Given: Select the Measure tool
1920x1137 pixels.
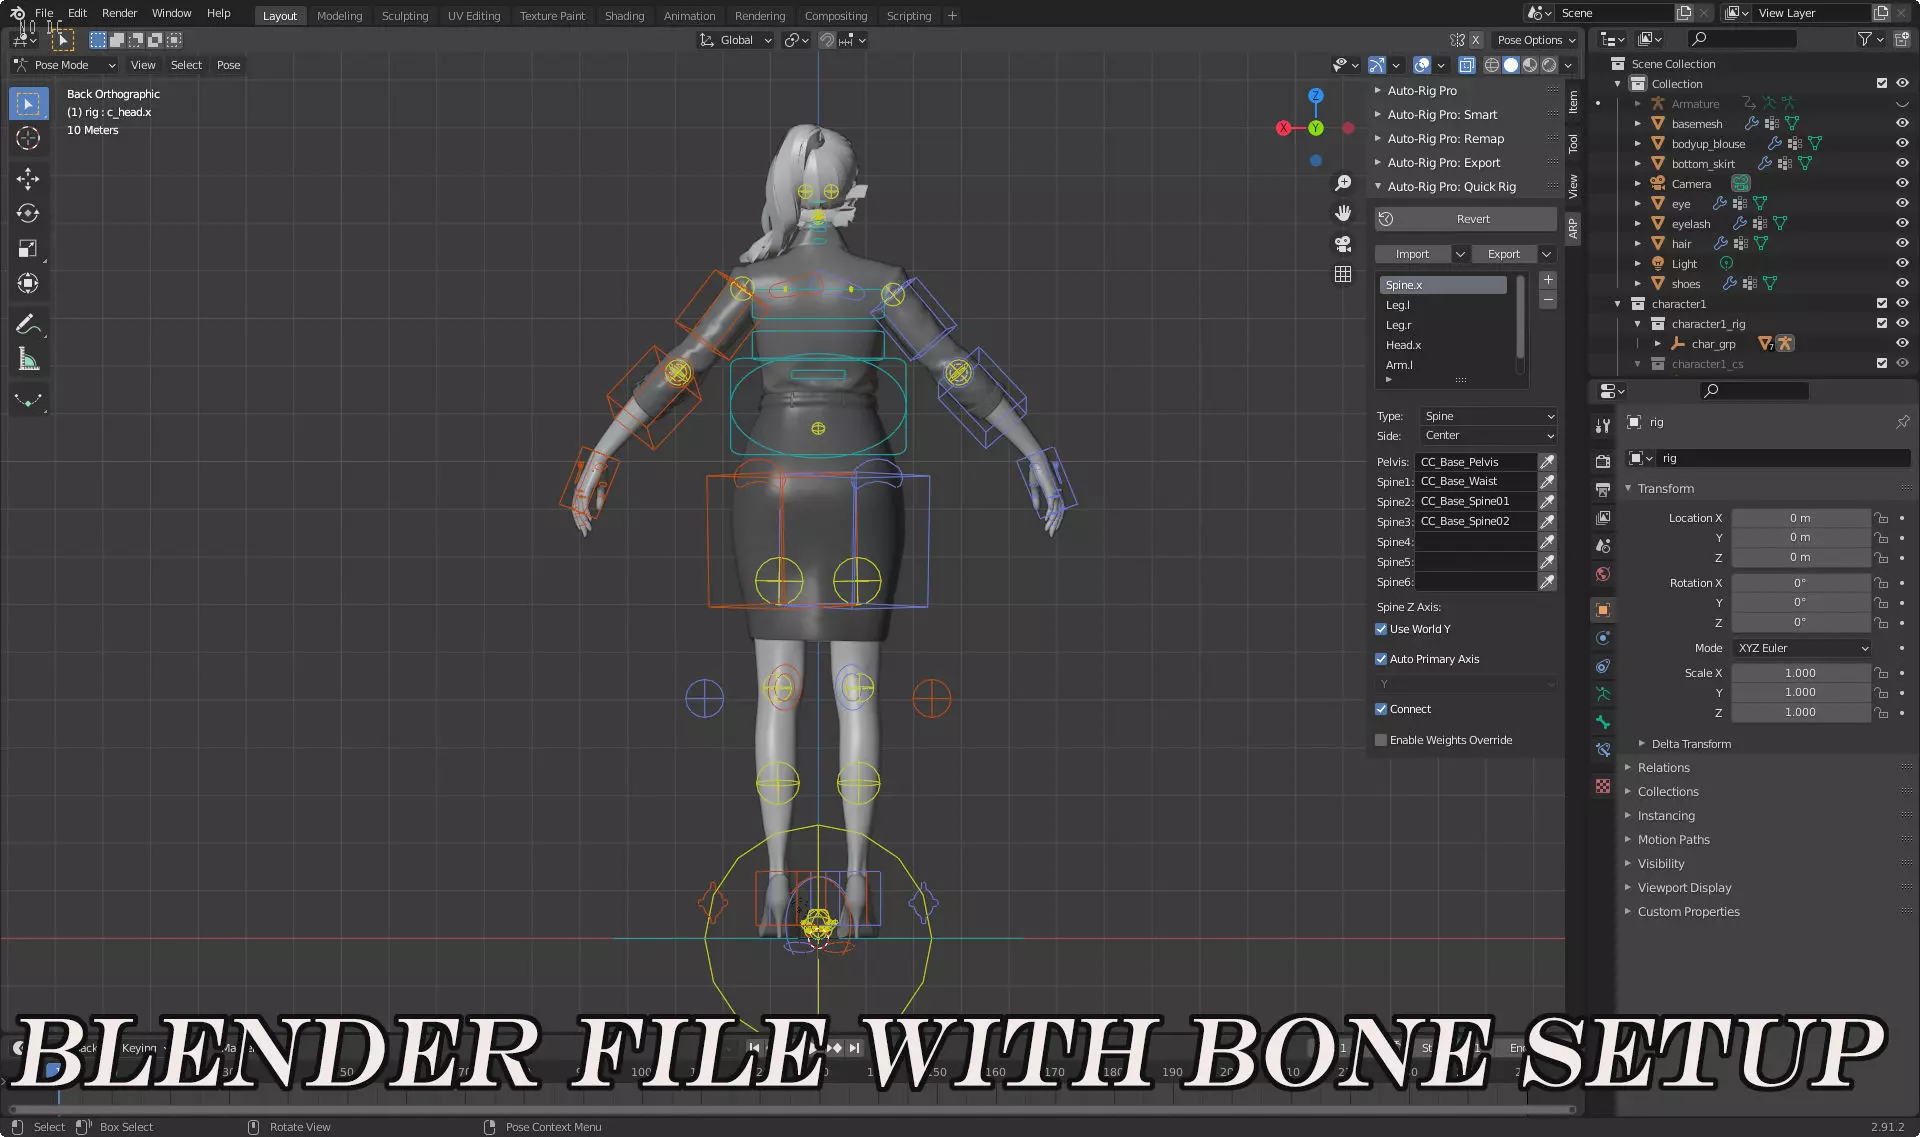Looking at the screenshot, I should point(28,360).
